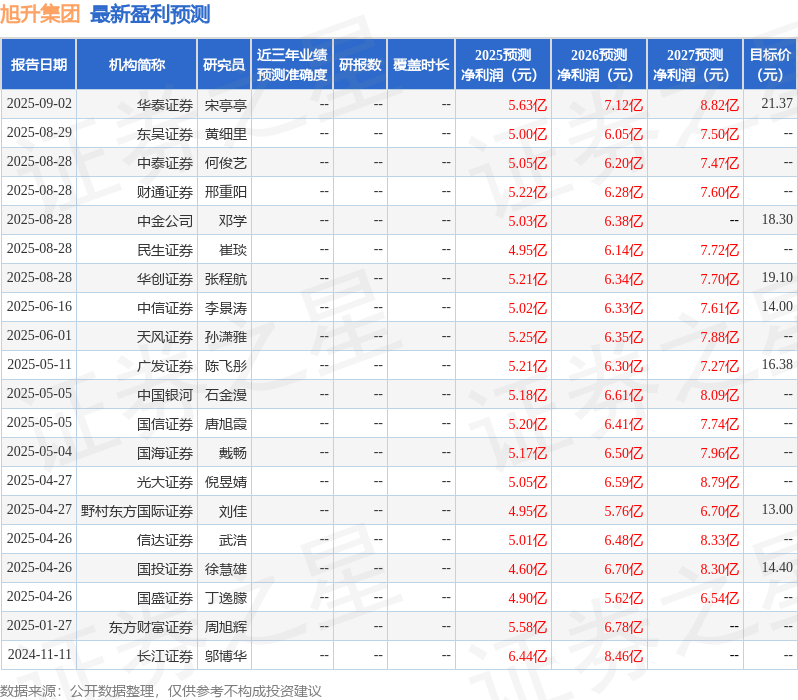Image resolution: width=798 pixels, height=700 pixels.
Task: Click the date 2025-05-04
Action: pyautogui.click(x=39, y=452)
